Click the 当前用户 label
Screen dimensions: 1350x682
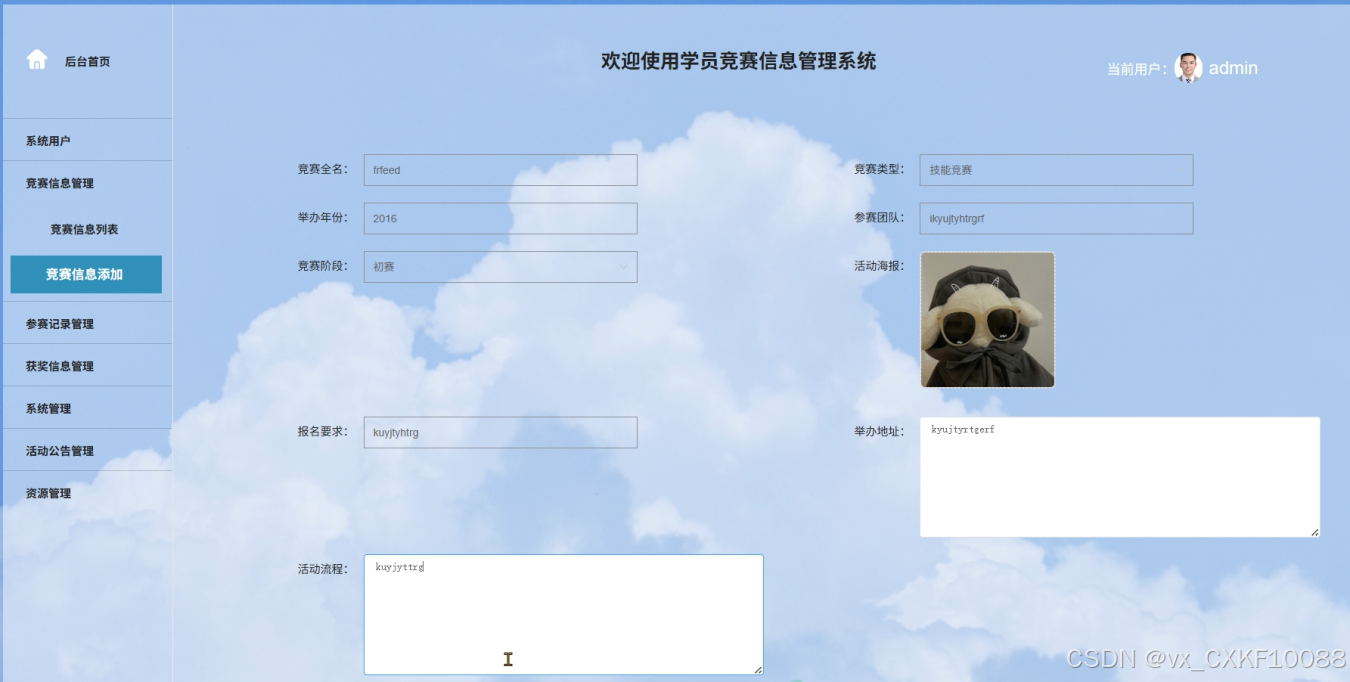click(1136, 69)
